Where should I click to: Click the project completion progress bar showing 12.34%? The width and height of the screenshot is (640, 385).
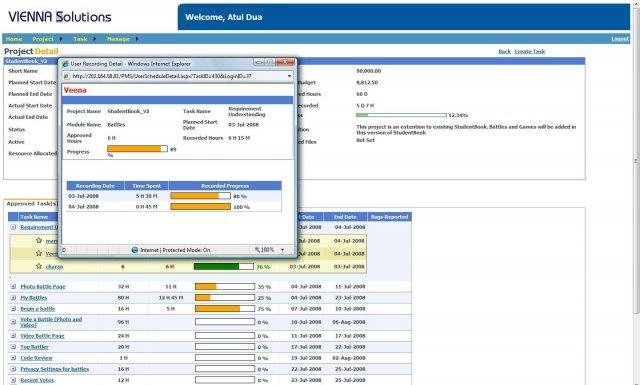click(401, 115)
